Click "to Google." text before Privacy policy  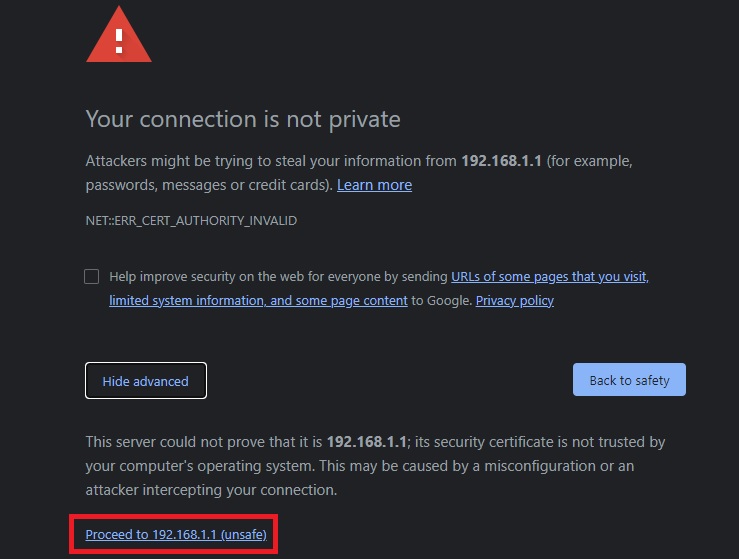click(x=441, y=300)
